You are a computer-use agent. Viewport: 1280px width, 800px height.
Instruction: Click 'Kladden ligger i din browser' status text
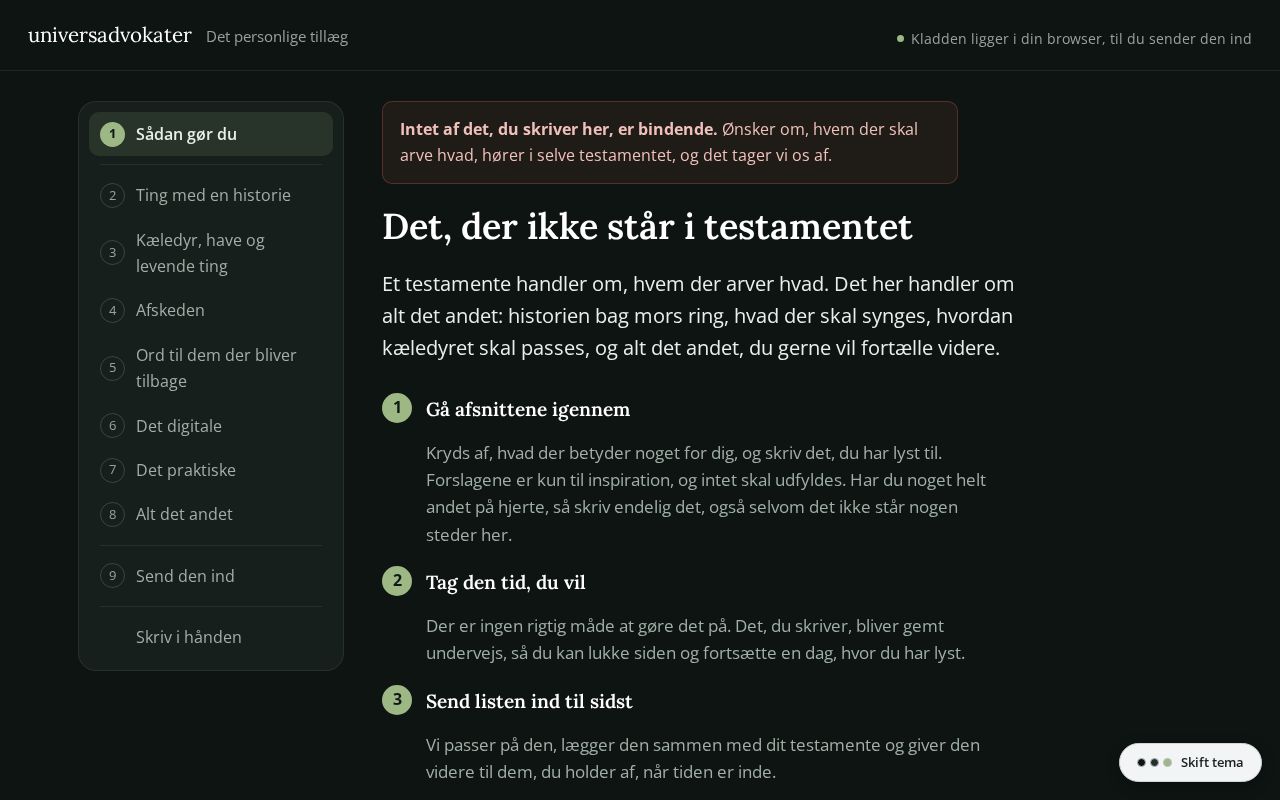(x=1081, y=39)
